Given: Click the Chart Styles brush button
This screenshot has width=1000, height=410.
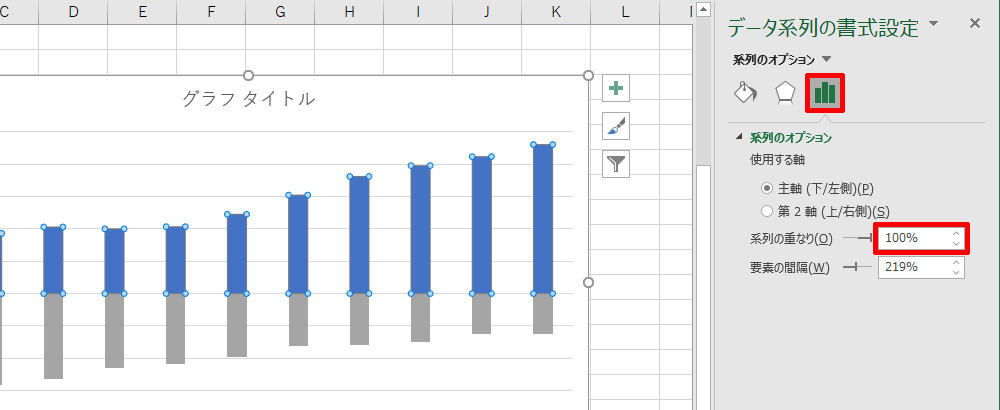Looking at the screenshot, I should coord(616,126).
